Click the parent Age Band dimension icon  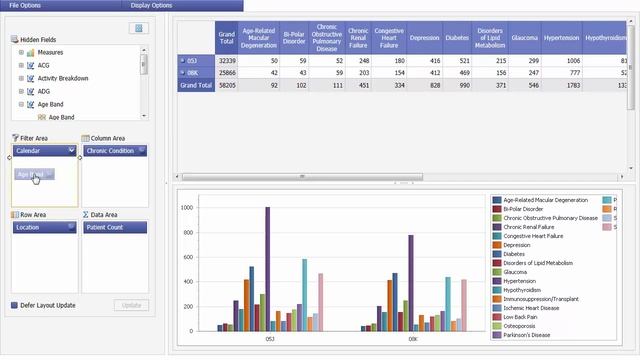(31, 104)
